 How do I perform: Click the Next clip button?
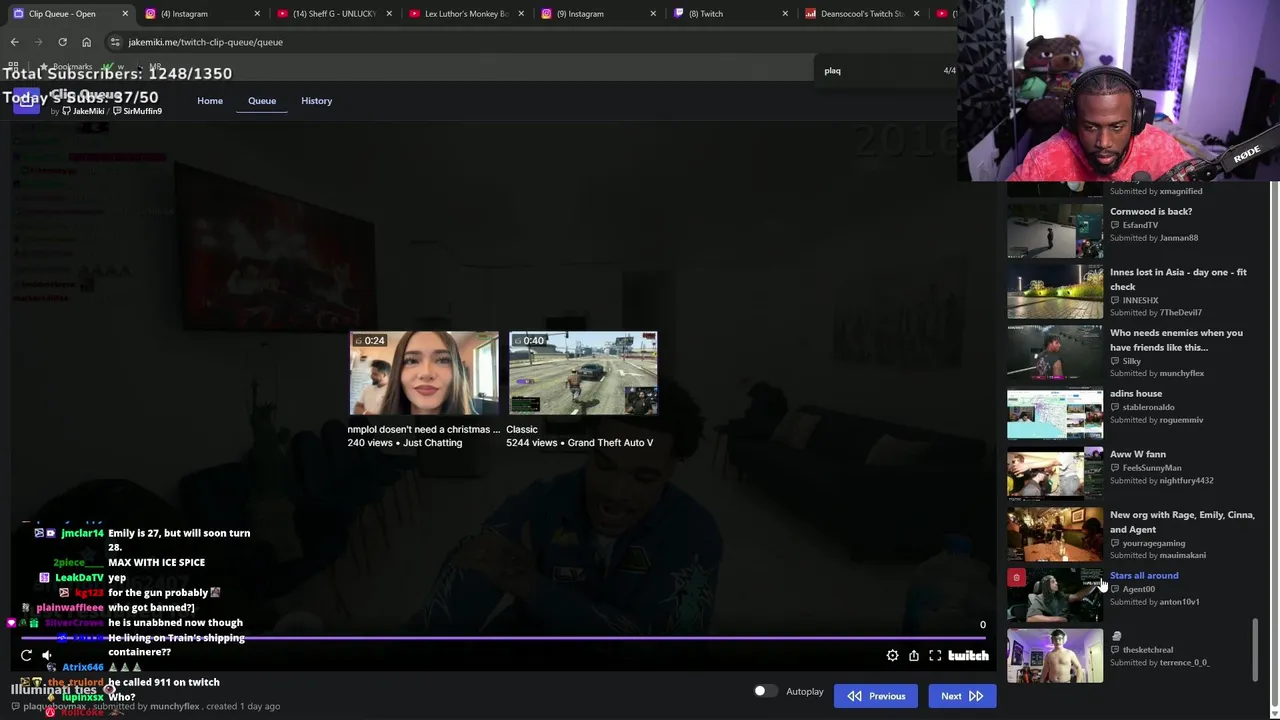(961, 696)
